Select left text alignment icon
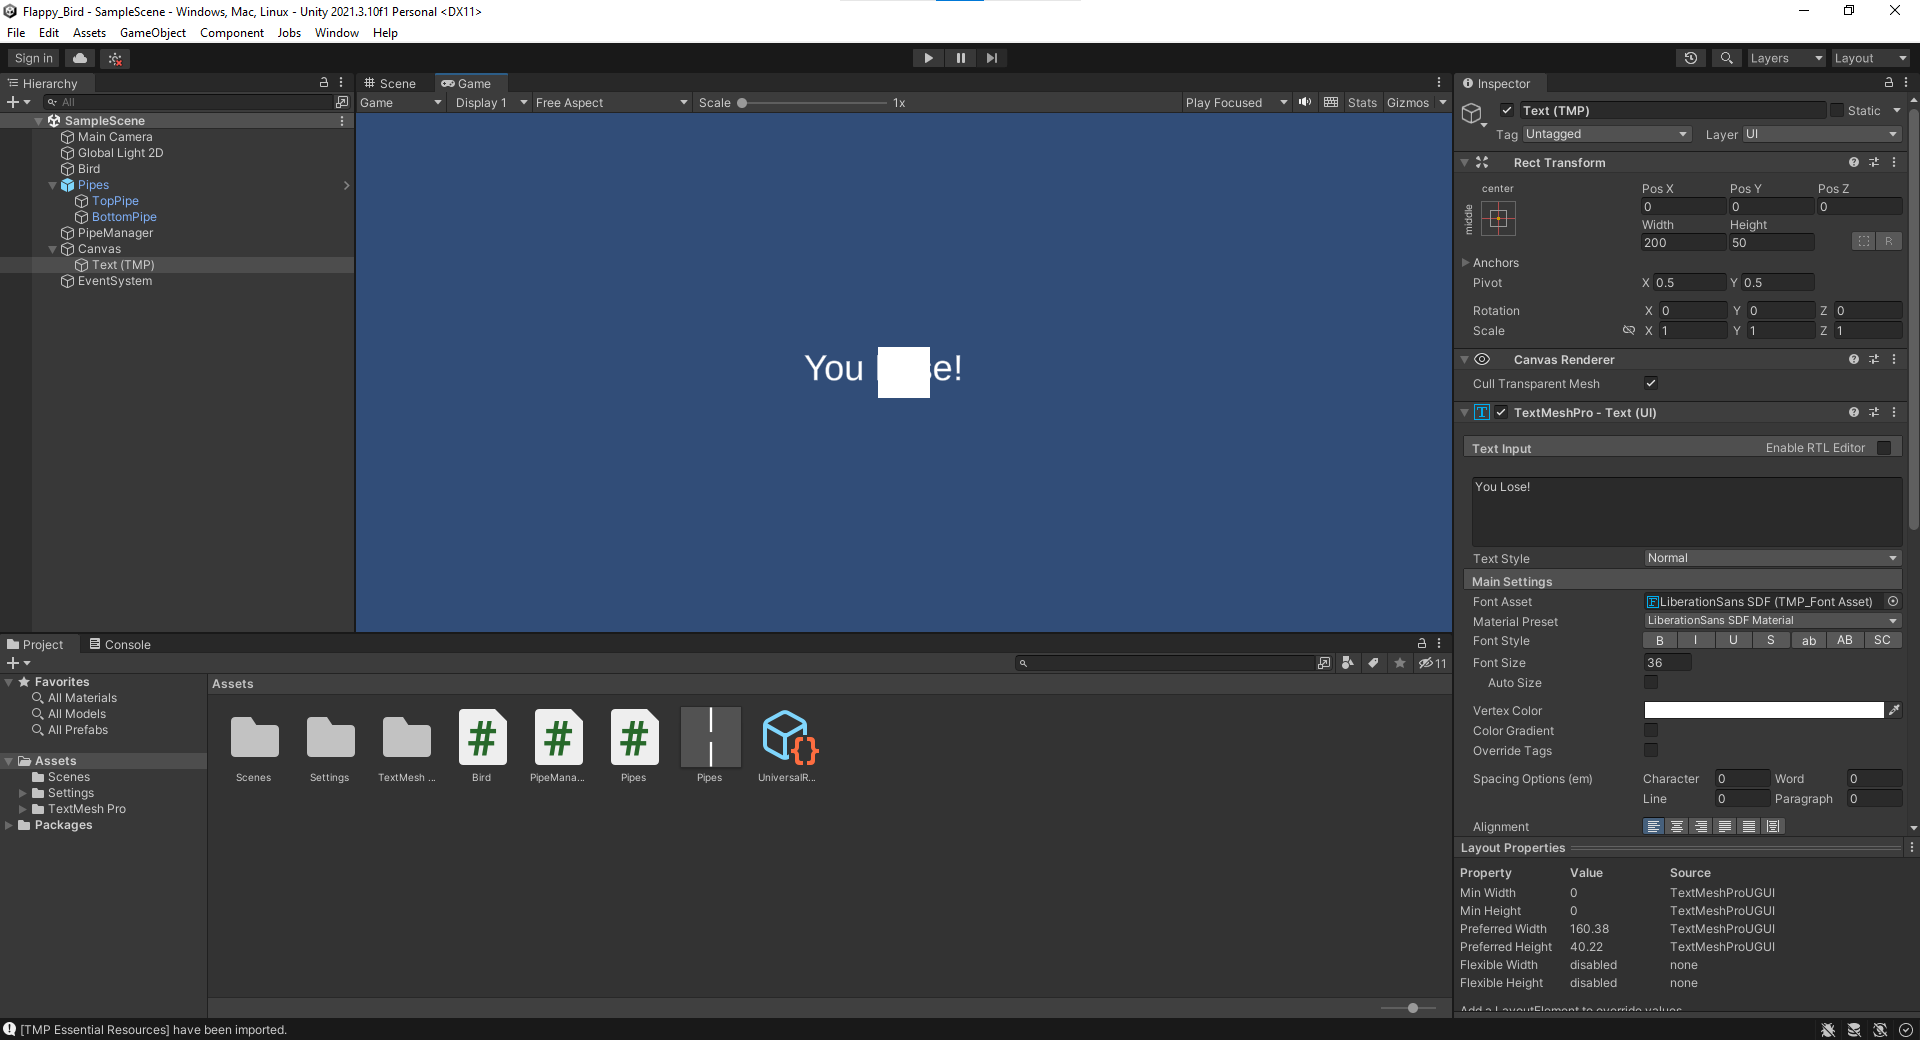The height and width of the screenshot is (1040, 1920). coord(1654,826)
